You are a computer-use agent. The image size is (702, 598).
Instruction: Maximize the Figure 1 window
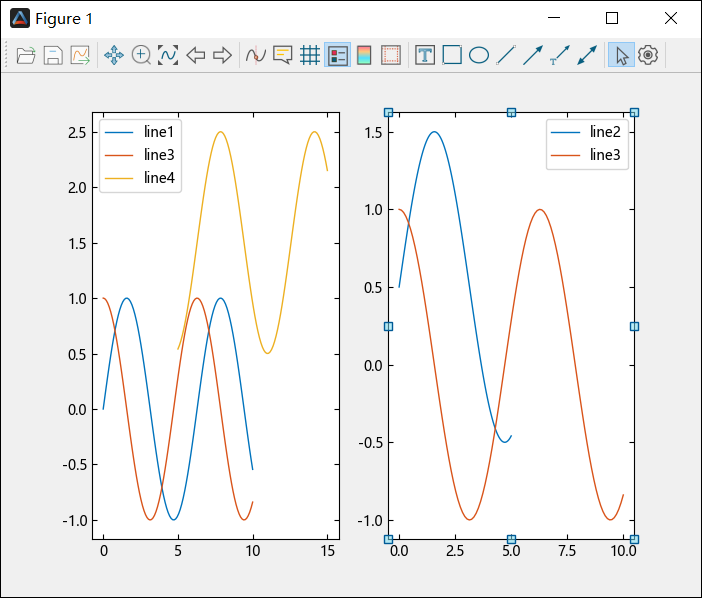click(x=612, y=18)
